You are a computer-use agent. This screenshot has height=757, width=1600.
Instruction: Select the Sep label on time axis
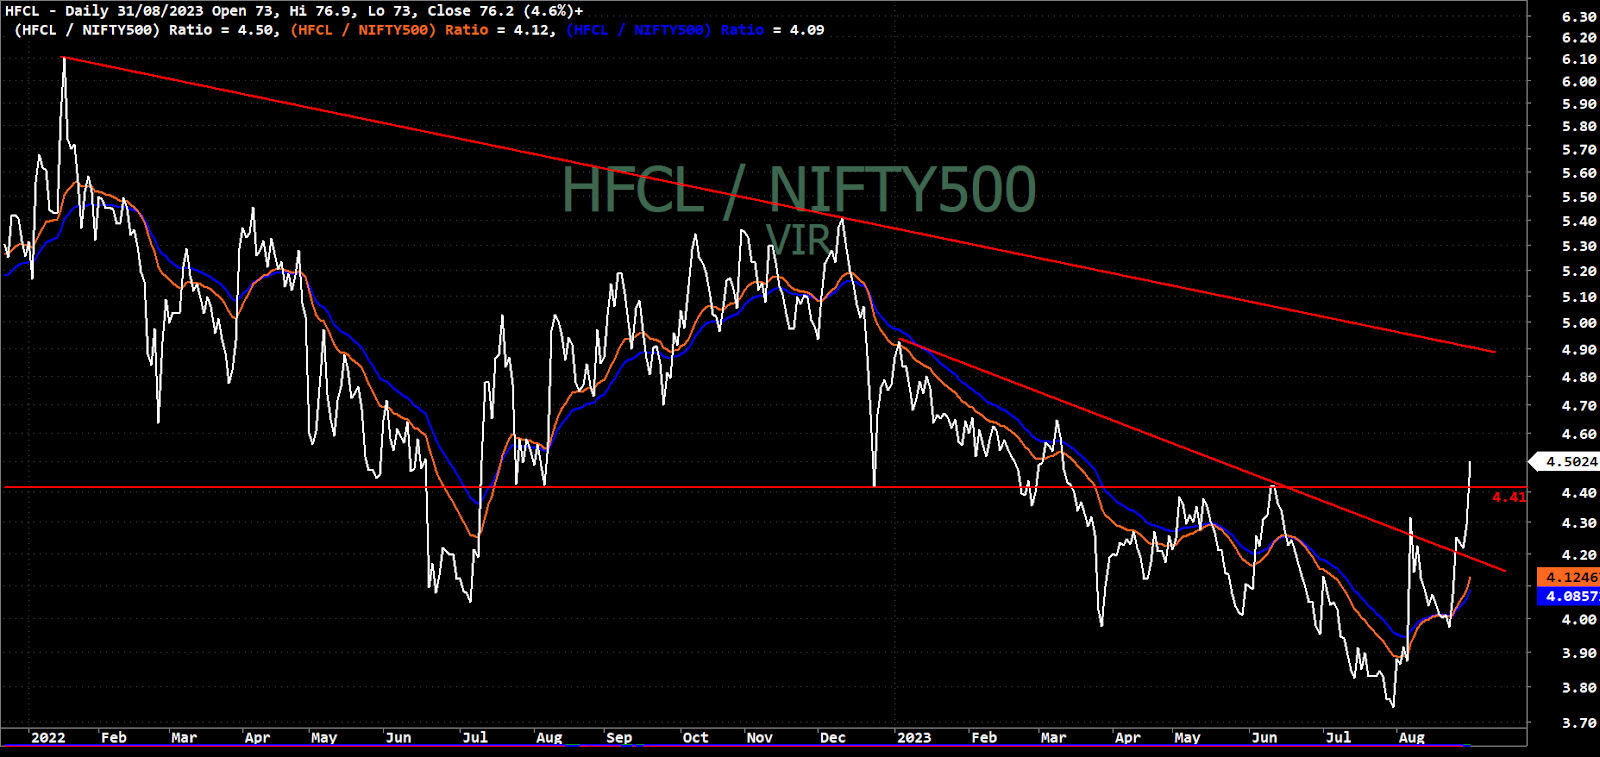pyautogui.click(x=619, y=738)
